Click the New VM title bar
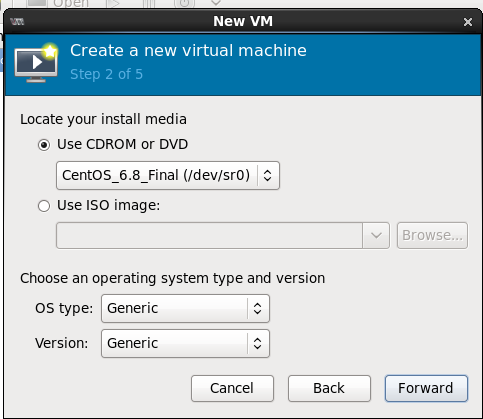 coord(243,21)
